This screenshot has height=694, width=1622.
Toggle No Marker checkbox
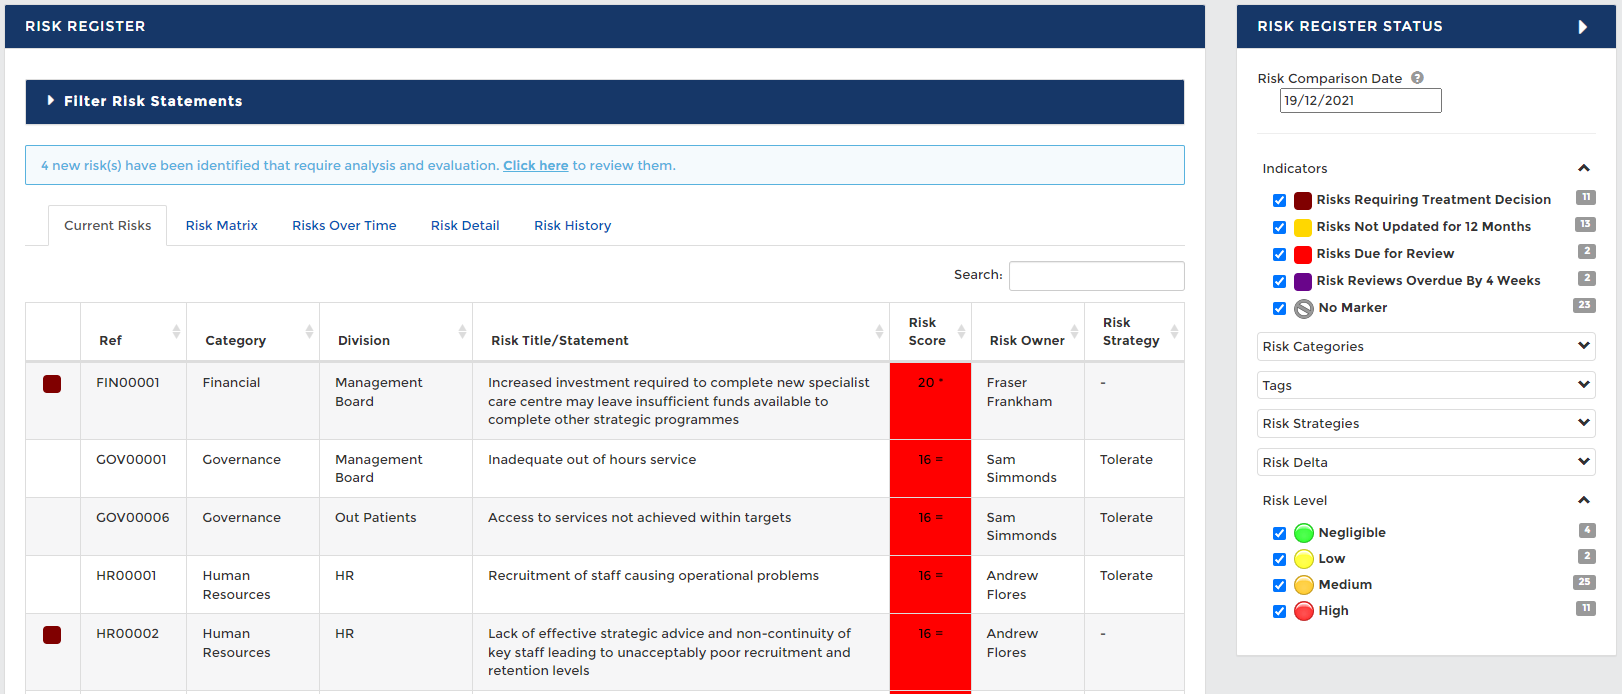[1279, 309]
